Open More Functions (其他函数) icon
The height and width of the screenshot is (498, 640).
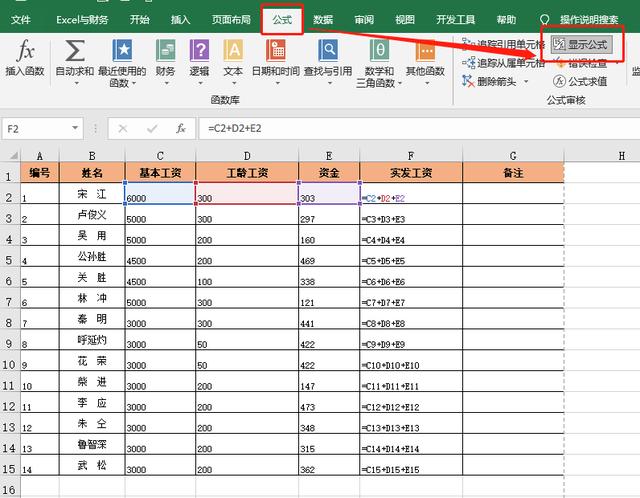click(x=425, y=50)
